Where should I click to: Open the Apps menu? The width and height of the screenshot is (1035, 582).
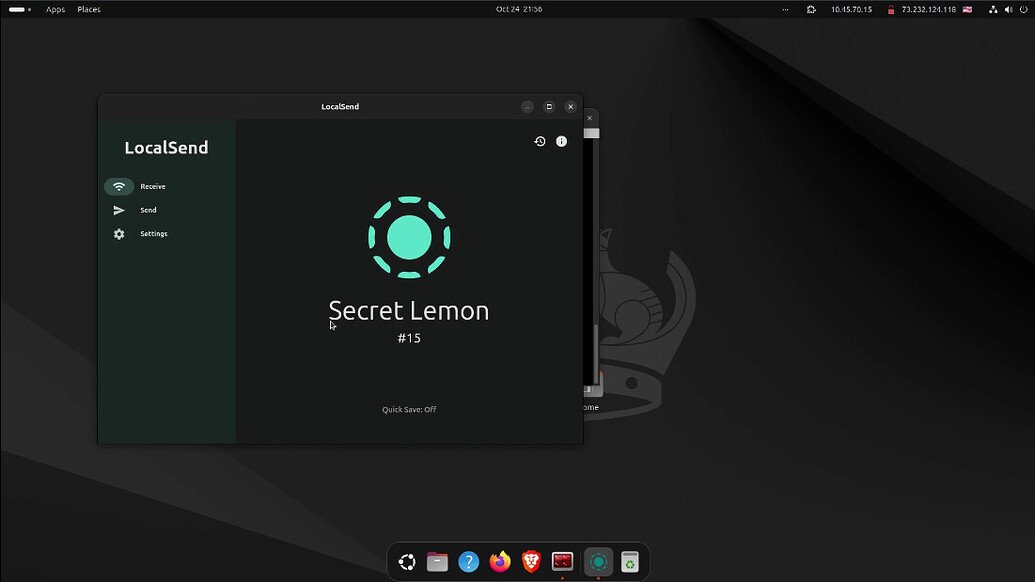pos(55,9)
